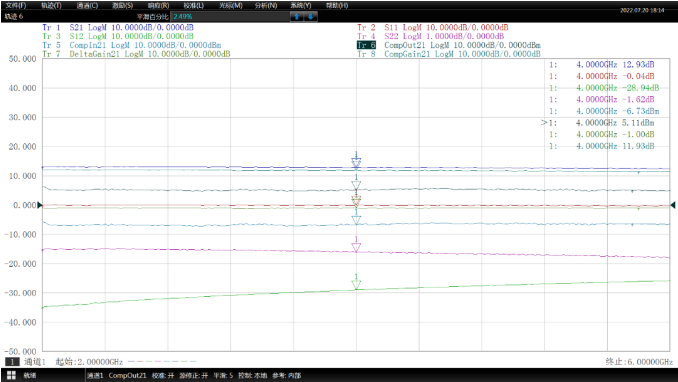Click the smoothing percentage up arrow
This screenshot has width=678, height=382.
(x=297, y=16)
